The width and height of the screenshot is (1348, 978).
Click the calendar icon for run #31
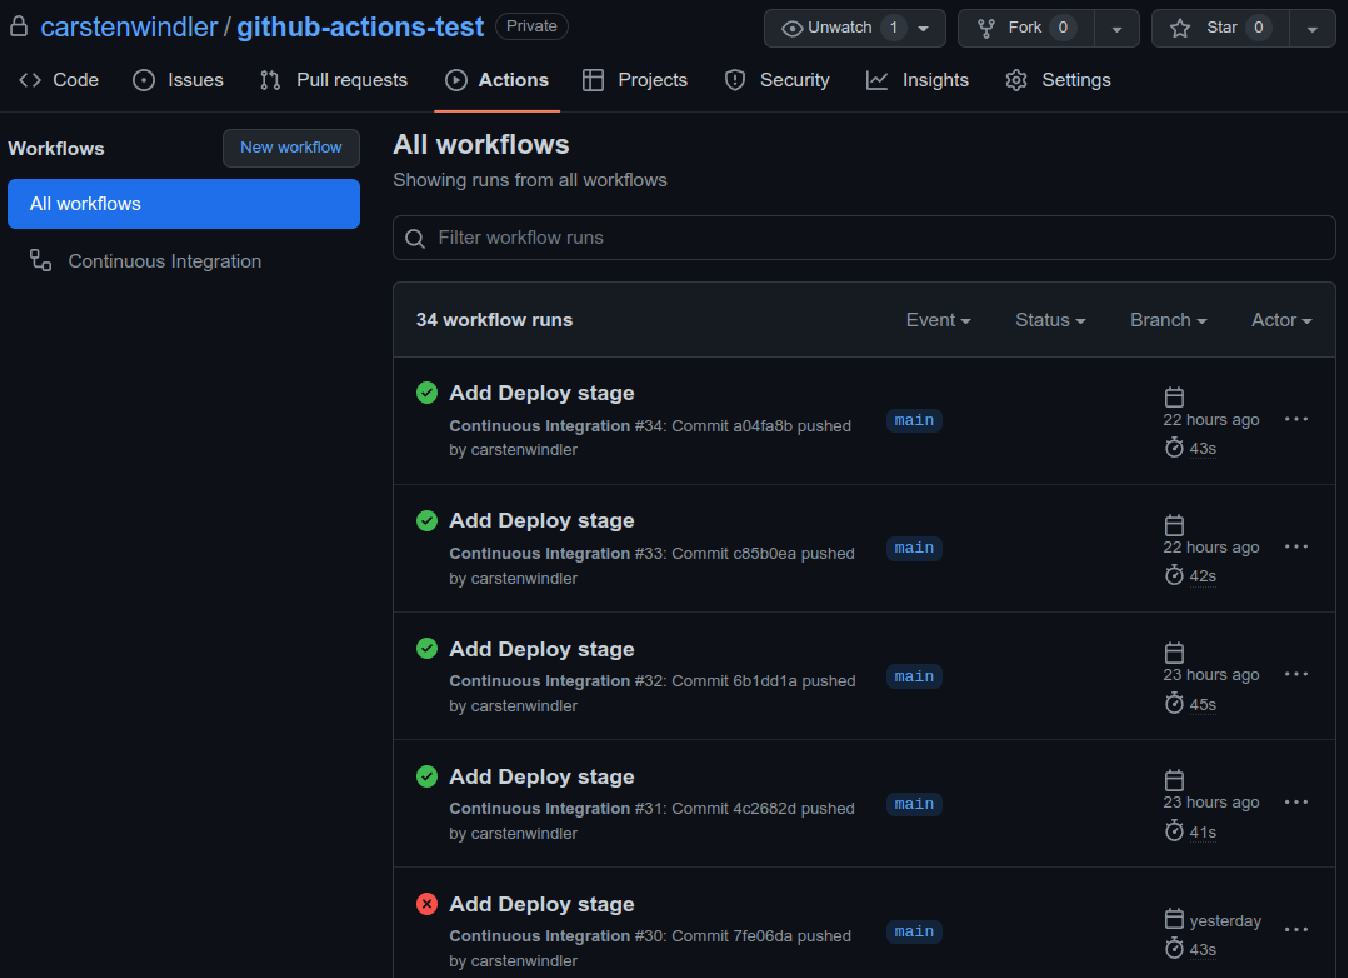point(1174,780)
